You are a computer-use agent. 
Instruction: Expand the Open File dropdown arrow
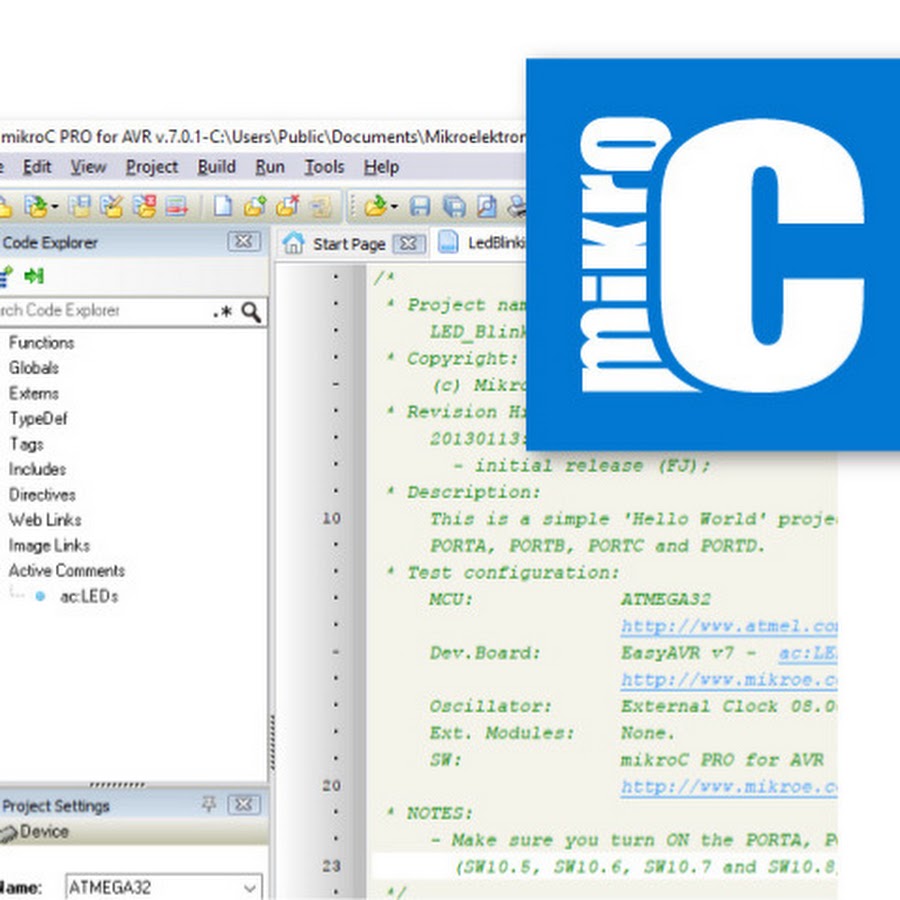coord(394,207)
